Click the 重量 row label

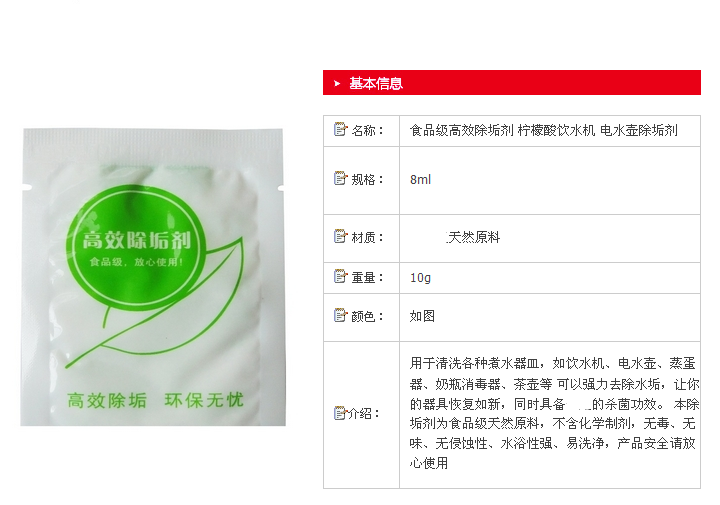pos(367,278)
